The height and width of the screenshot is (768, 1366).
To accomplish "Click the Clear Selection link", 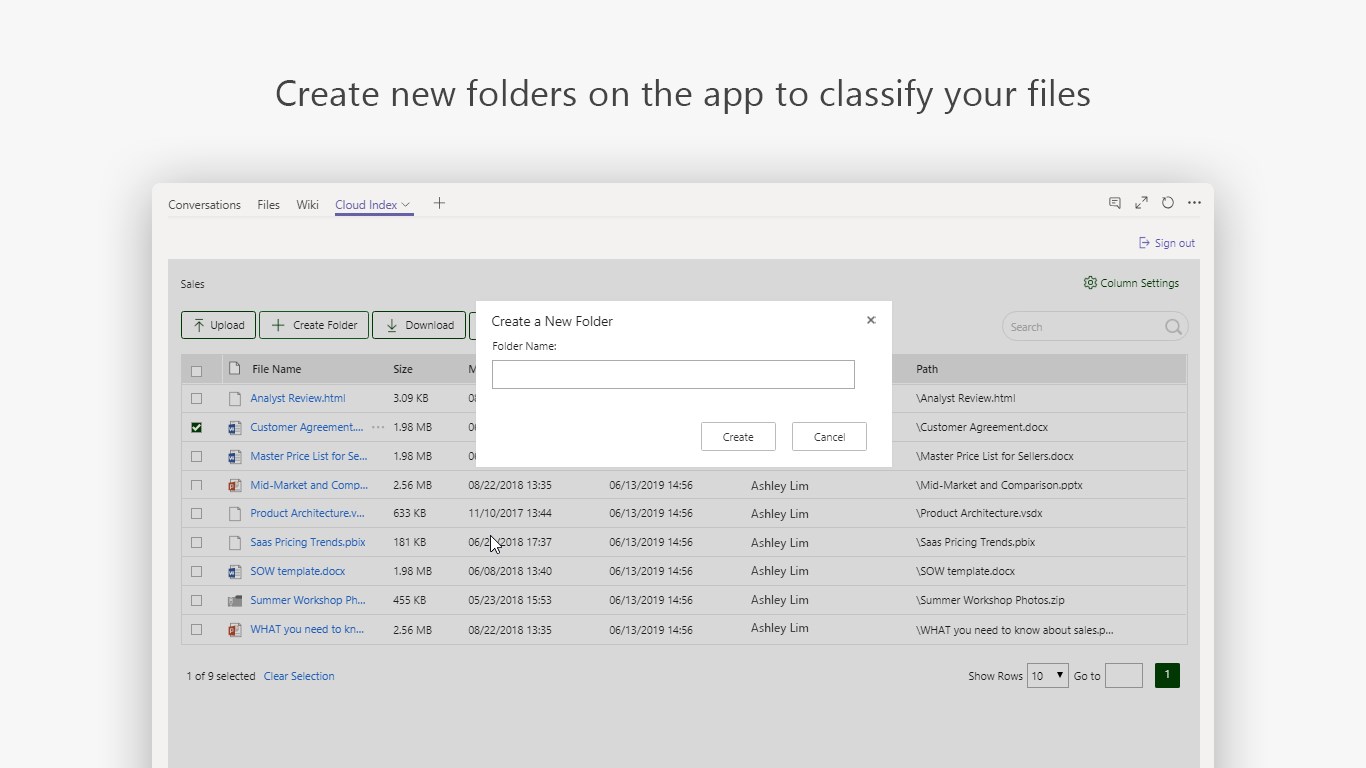I will pos(299,676).
